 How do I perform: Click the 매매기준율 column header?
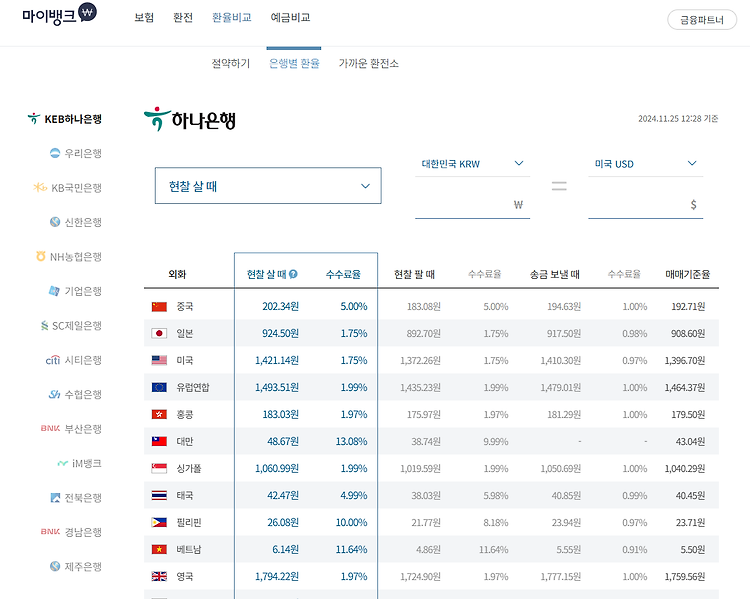coord(687,274)
